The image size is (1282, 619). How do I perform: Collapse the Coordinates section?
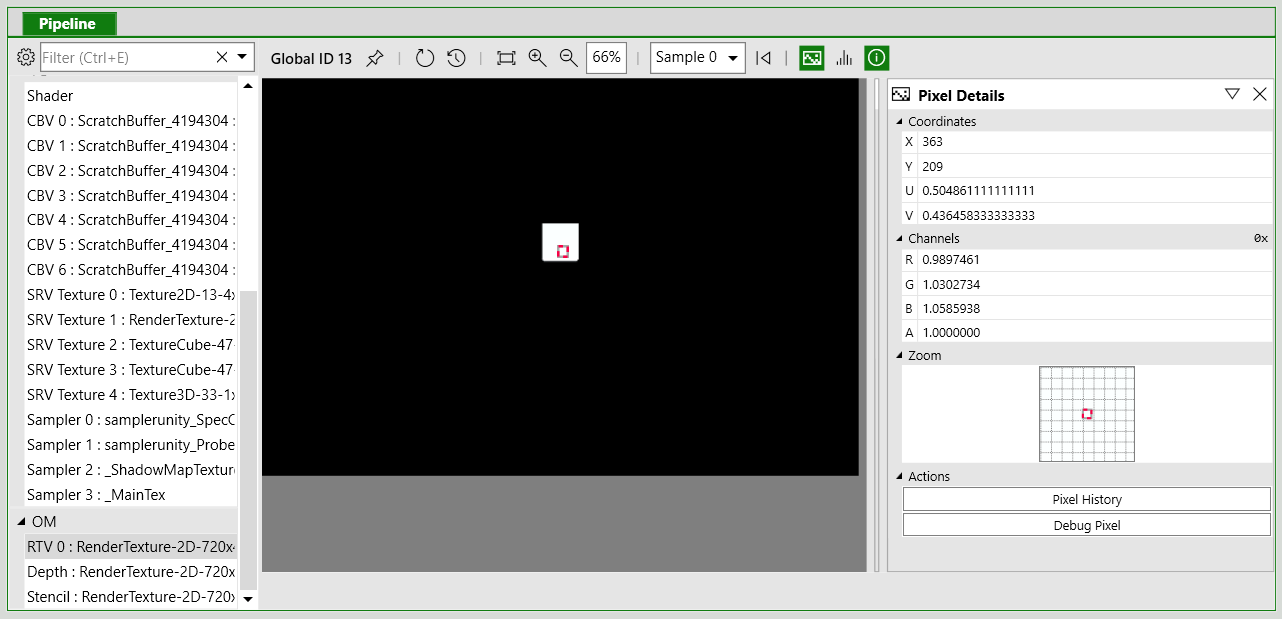click(x=899, y=122)
